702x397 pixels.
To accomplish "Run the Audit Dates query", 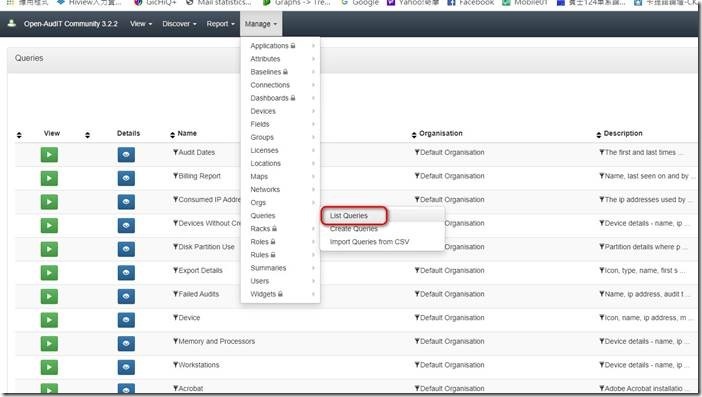I will tap(49, 154).
